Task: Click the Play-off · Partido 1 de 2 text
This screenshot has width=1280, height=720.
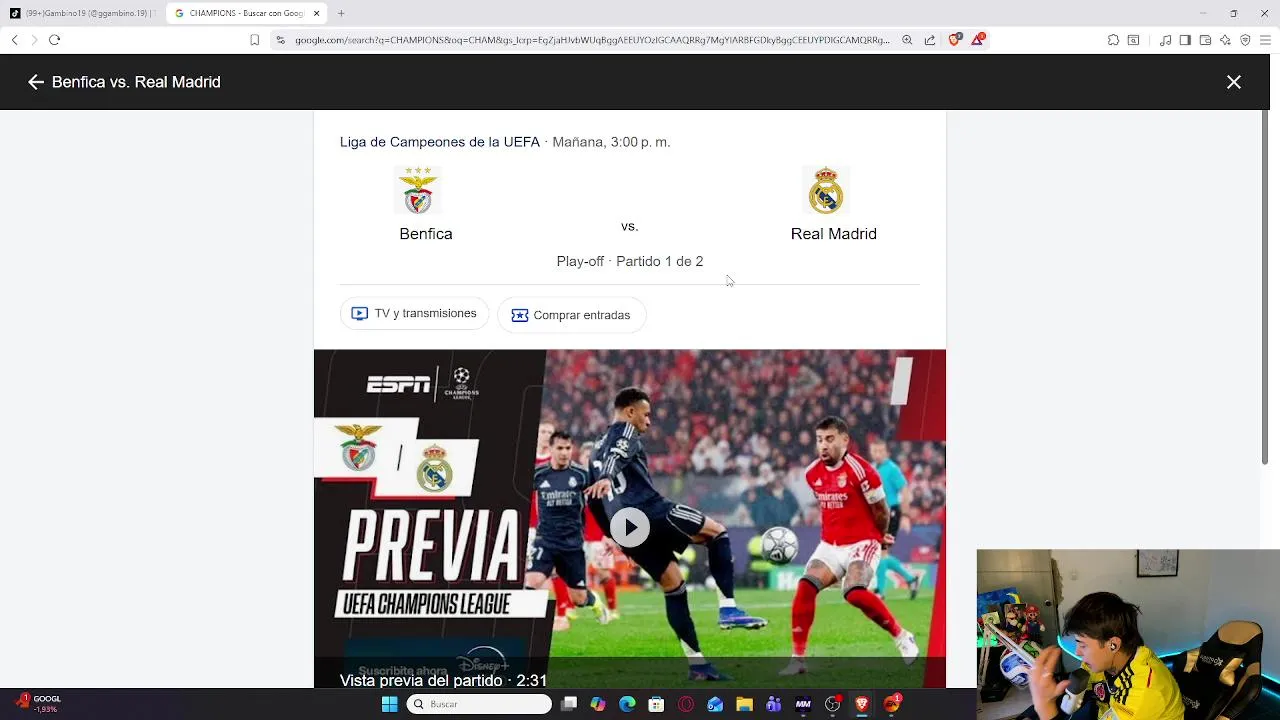Action: click(x=630, y=261)
